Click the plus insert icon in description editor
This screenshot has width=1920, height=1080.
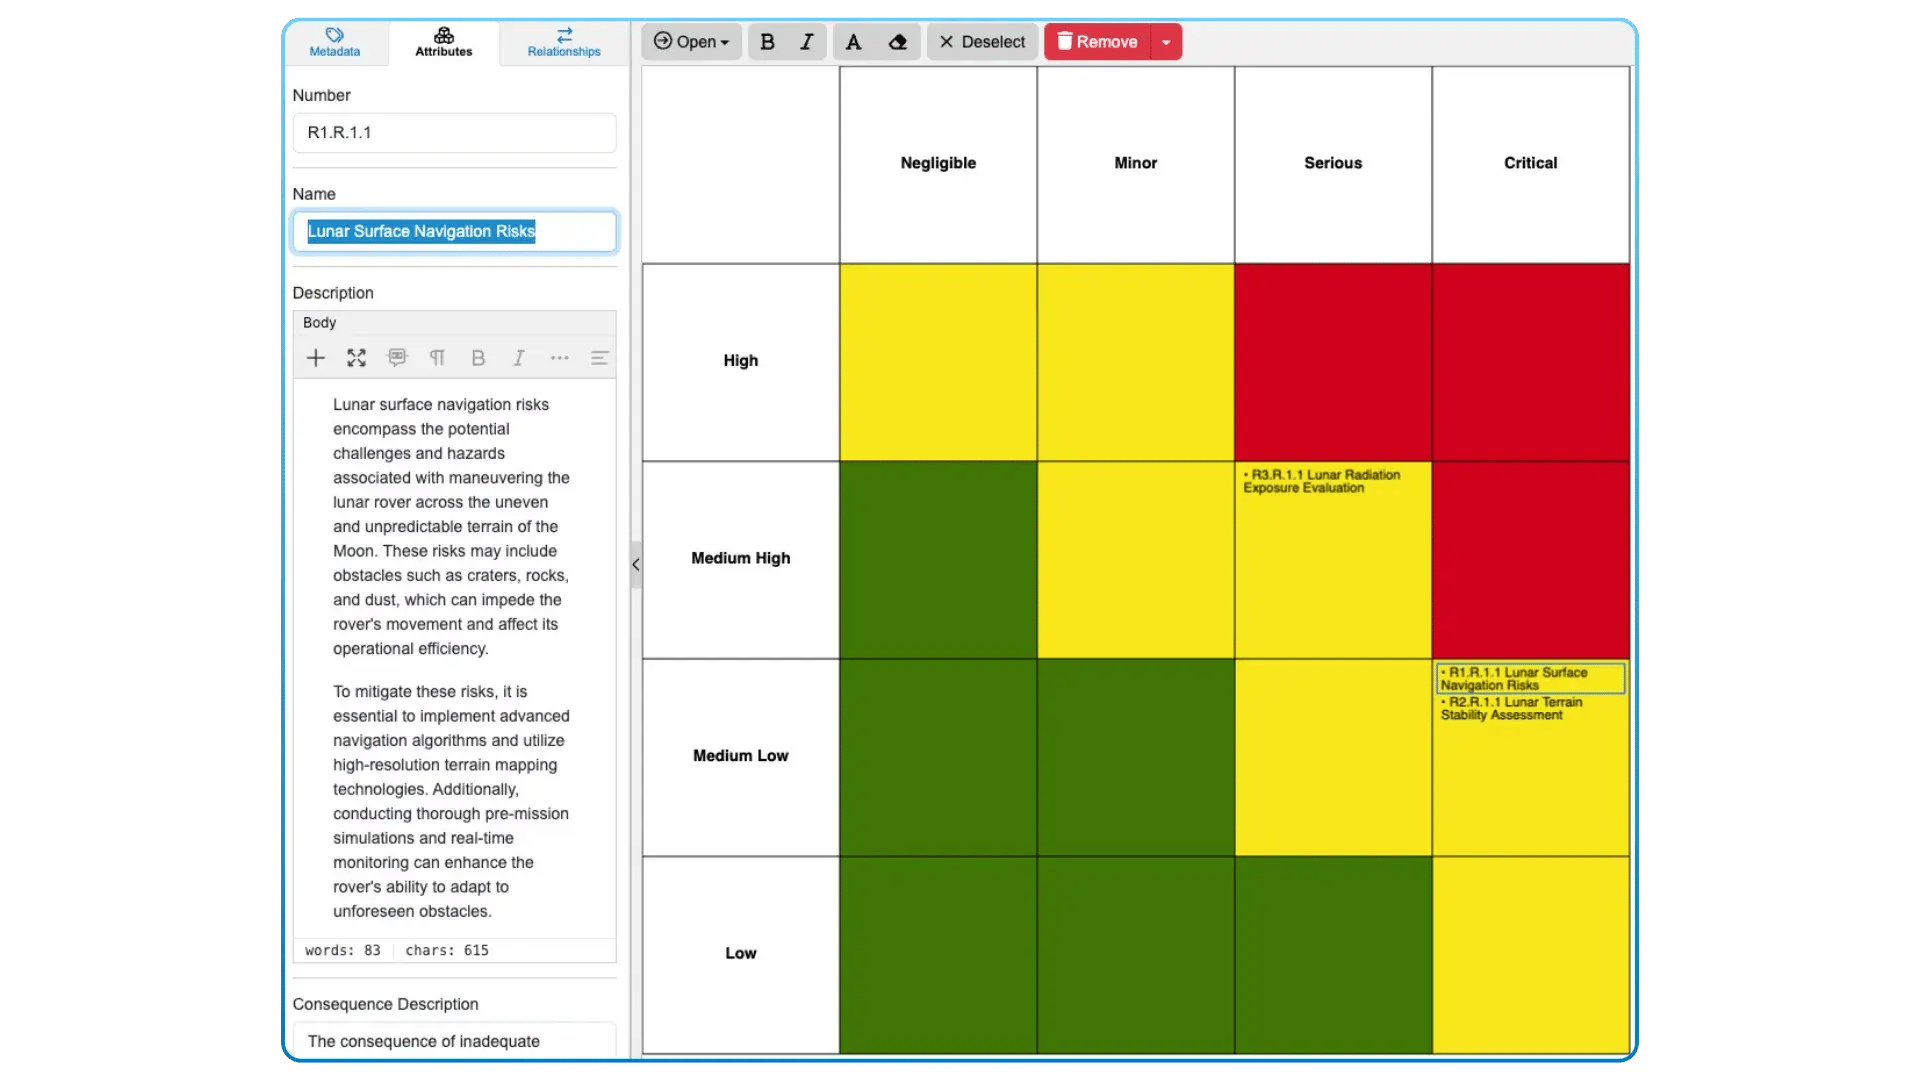tap(315, 358)
